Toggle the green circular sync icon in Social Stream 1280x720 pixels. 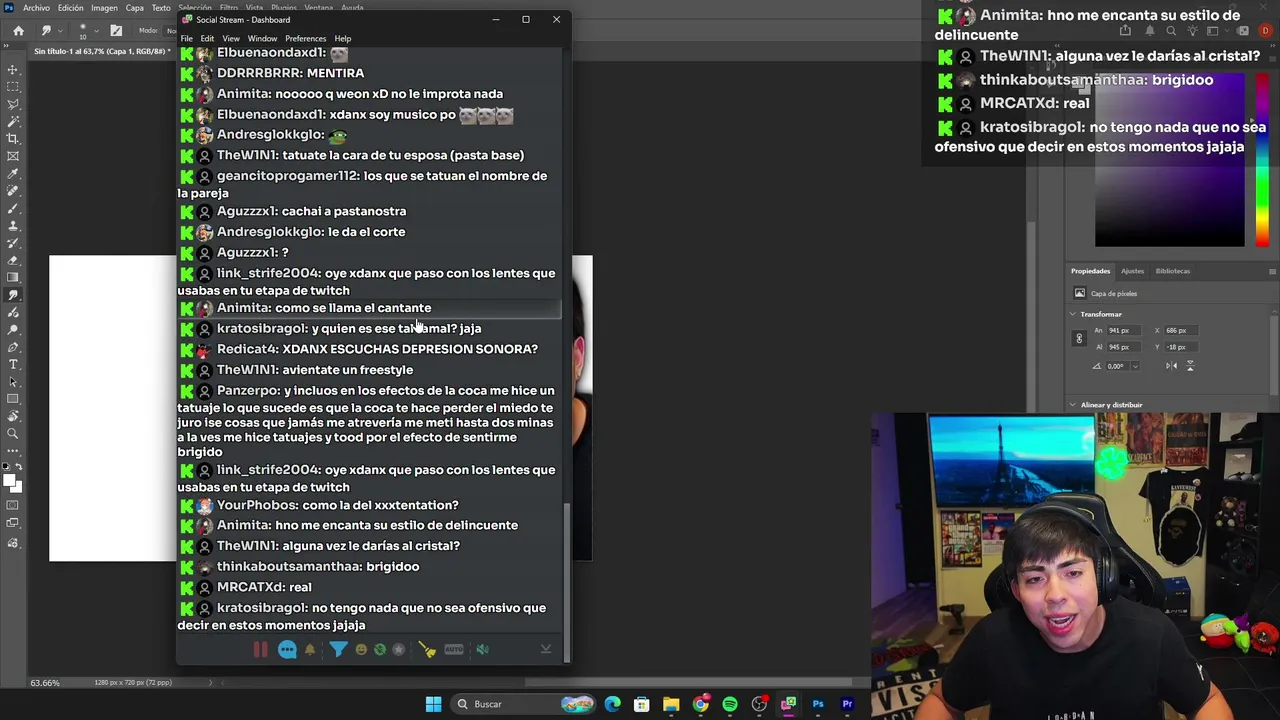point(380,650)
